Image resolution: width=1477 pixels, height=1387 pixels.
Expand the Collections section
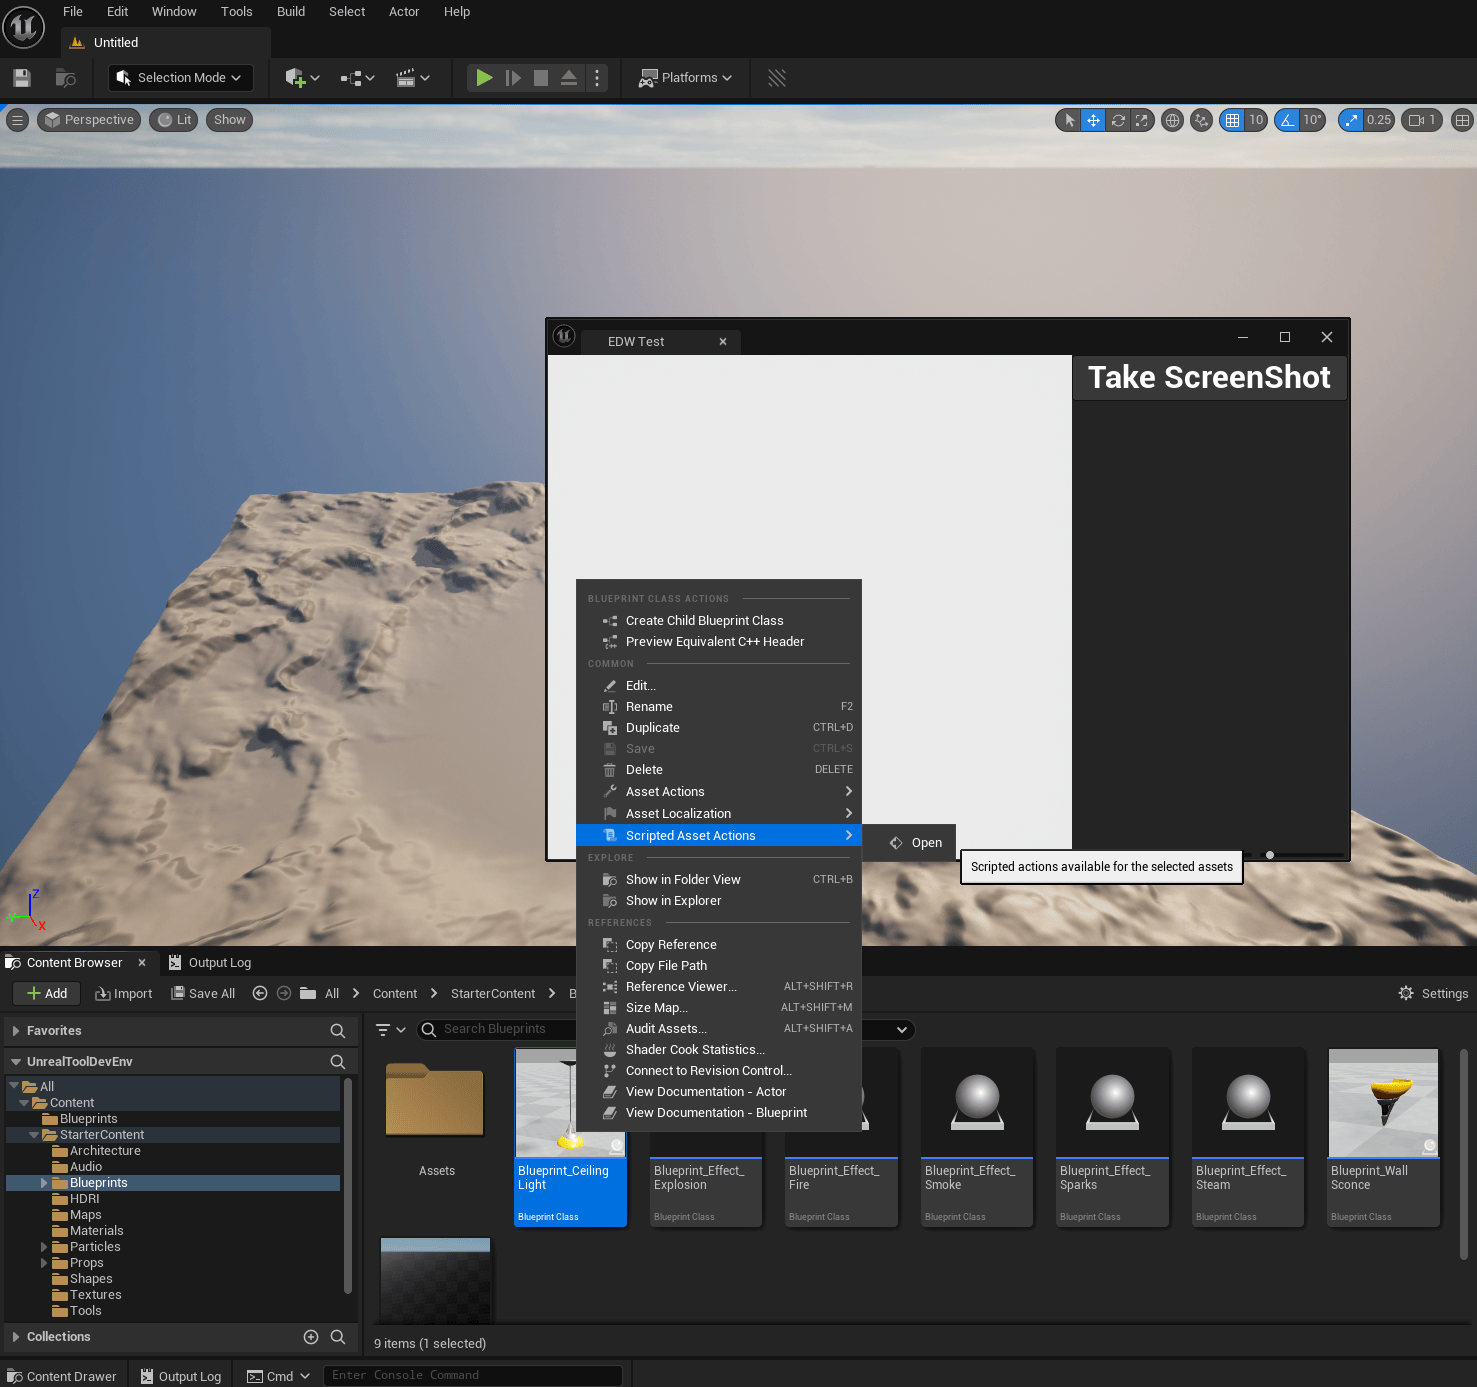pos(16,1337)
